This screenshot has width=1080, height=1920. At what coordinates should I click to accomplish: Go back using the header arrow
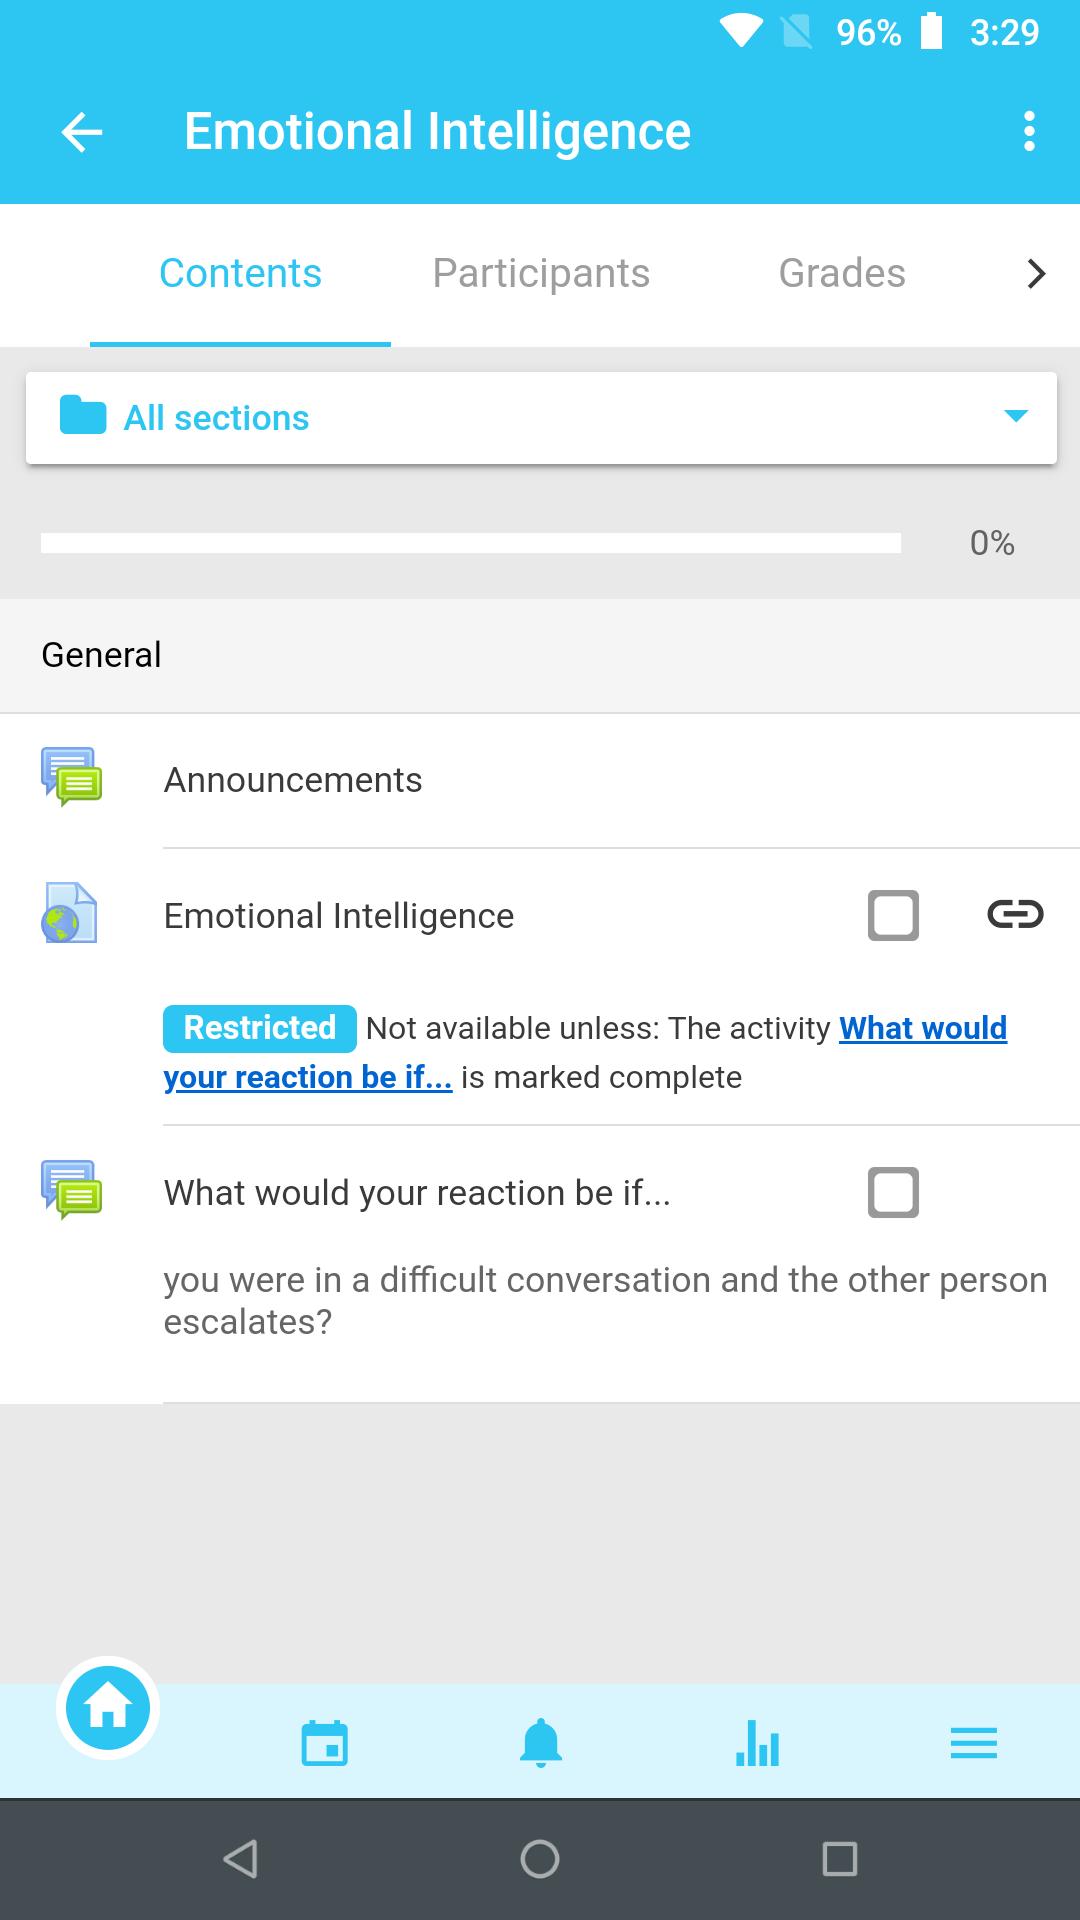82,132
